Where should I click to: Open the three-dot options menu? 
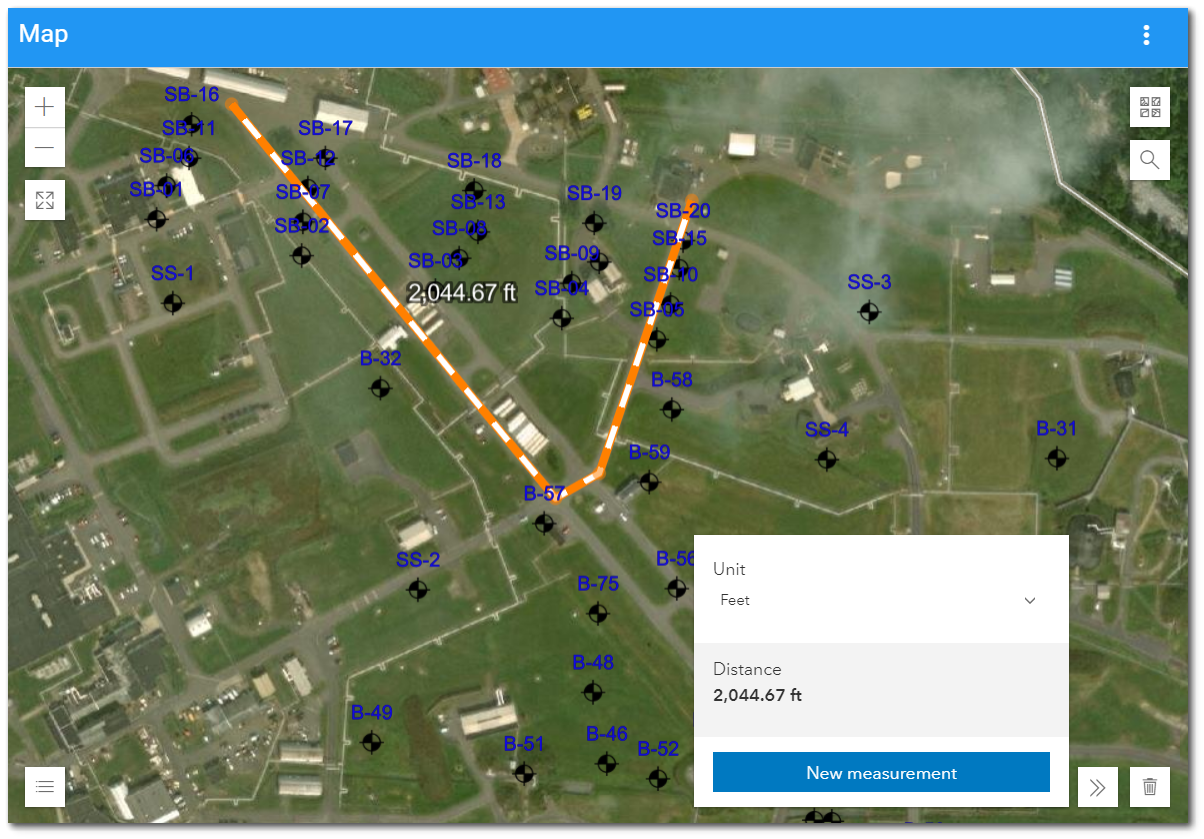coord(1146,35)
